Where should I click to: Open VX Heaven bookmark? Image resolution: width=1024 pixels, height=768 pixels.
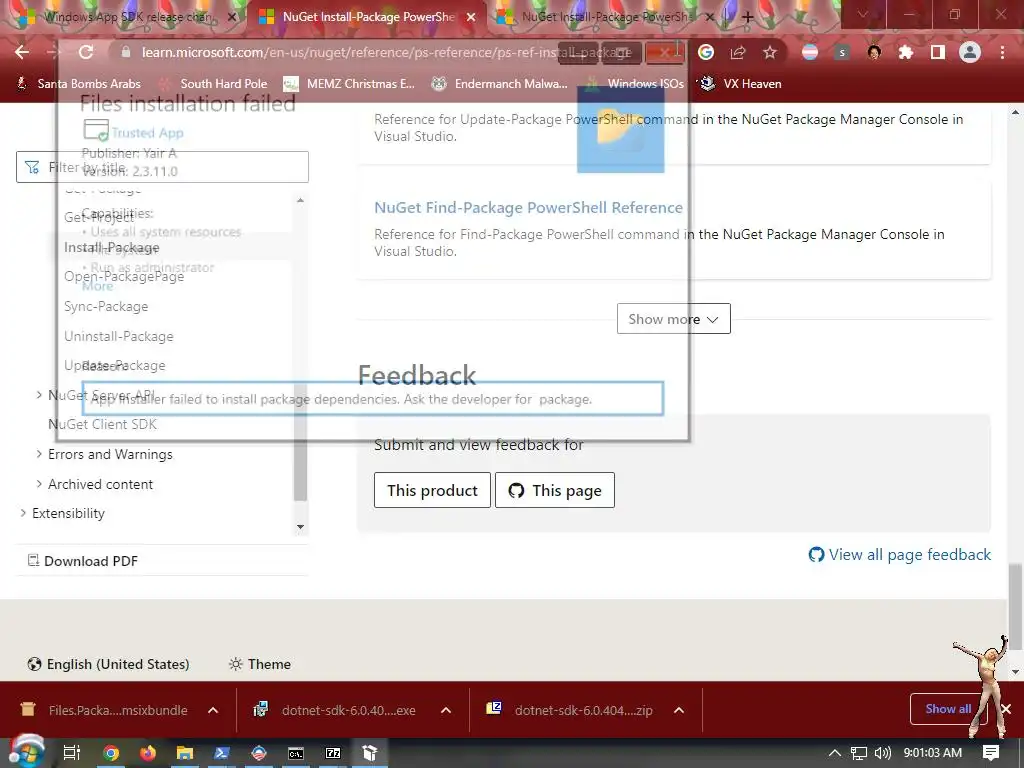740,84
